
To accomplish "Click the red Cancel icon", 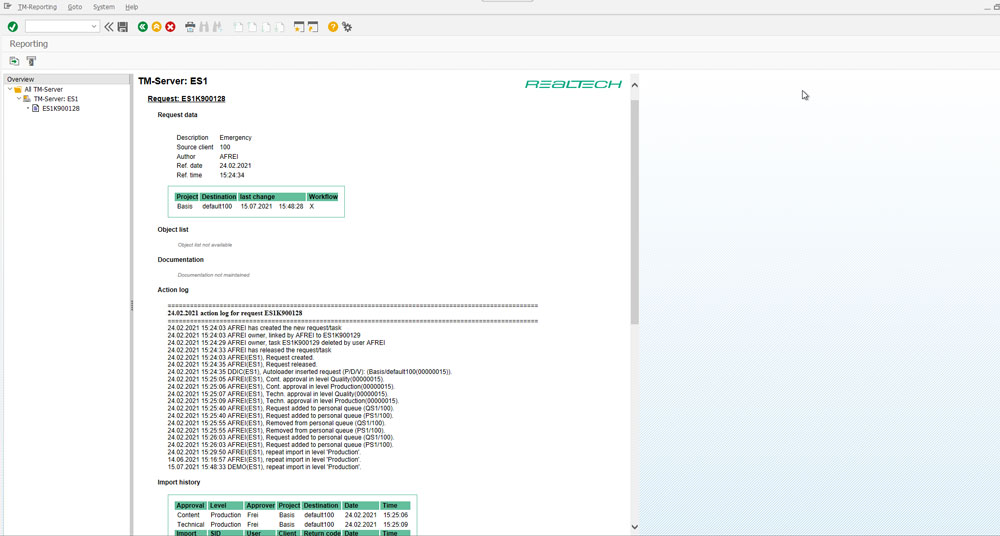I will [170, 27].
